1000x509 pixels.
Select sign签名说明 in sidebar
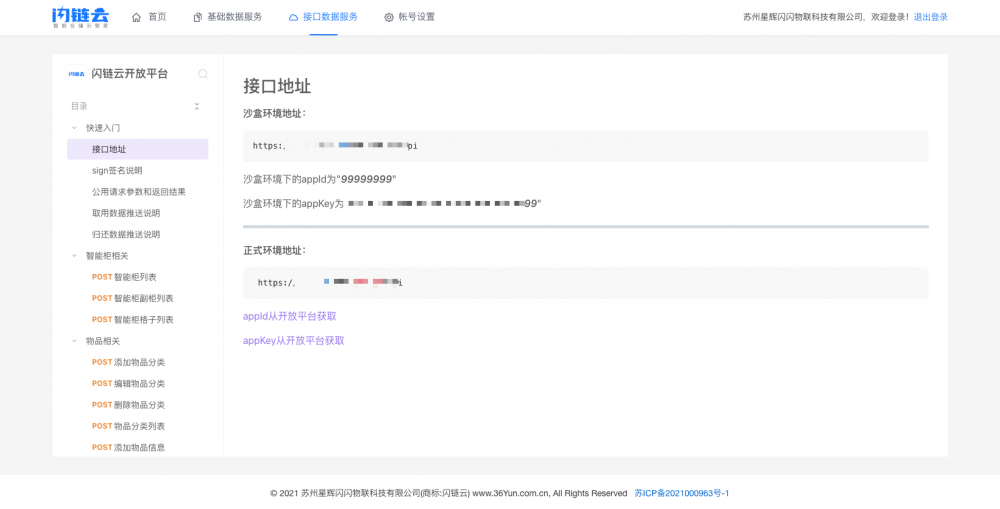tap(117, 171)
